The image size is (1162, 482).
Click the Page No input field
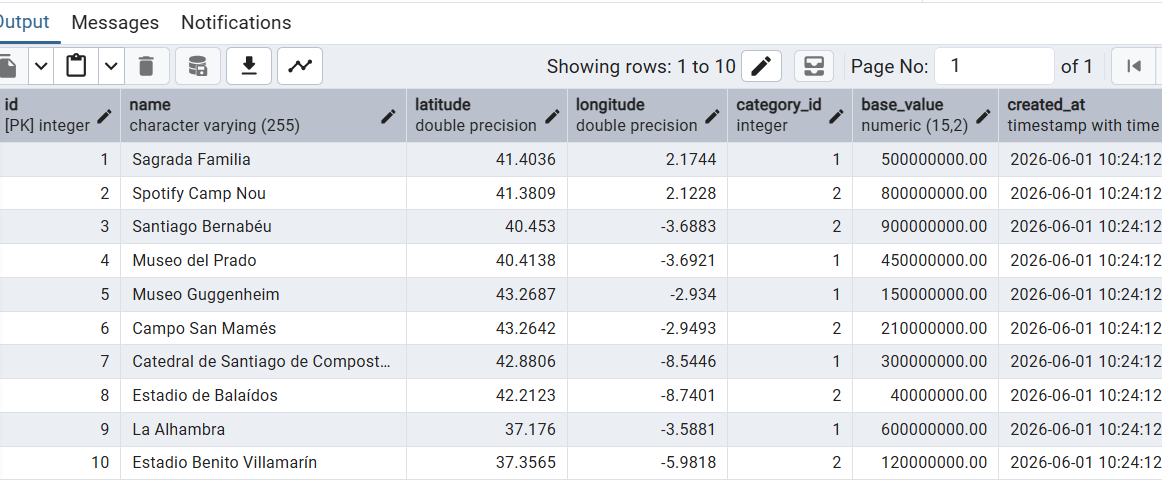(995, 66)
